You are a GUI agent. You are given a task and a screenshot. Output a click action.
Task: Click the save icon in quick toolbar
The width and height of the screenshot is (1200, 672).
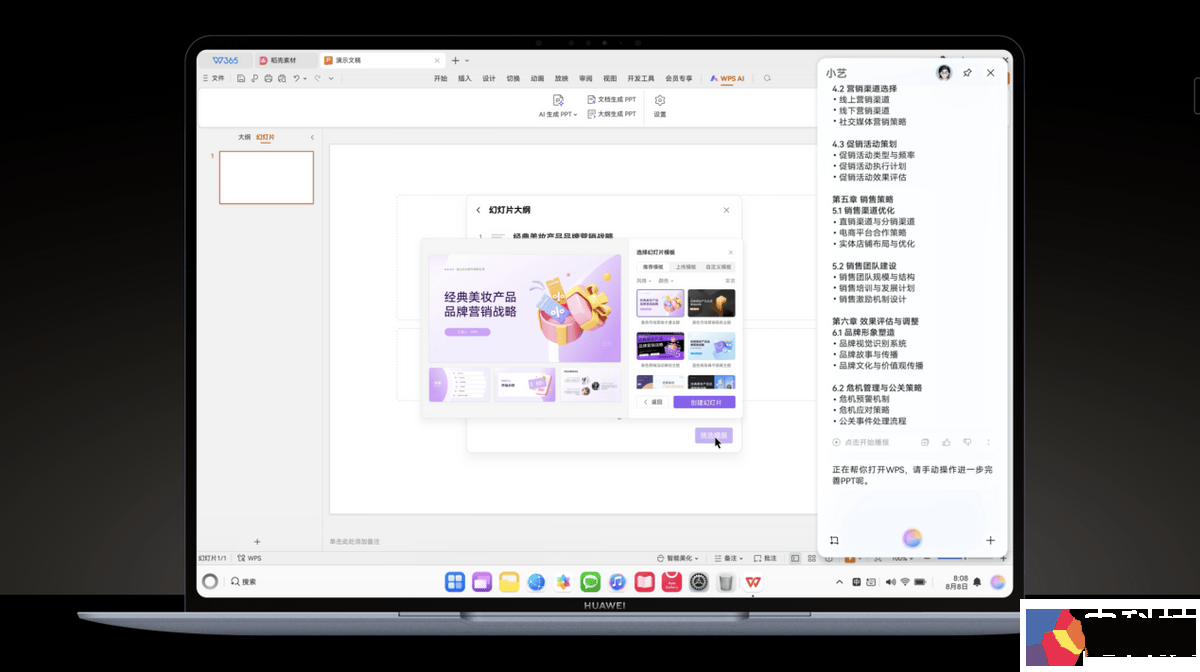pyautogui.click(x=242, y=78)
